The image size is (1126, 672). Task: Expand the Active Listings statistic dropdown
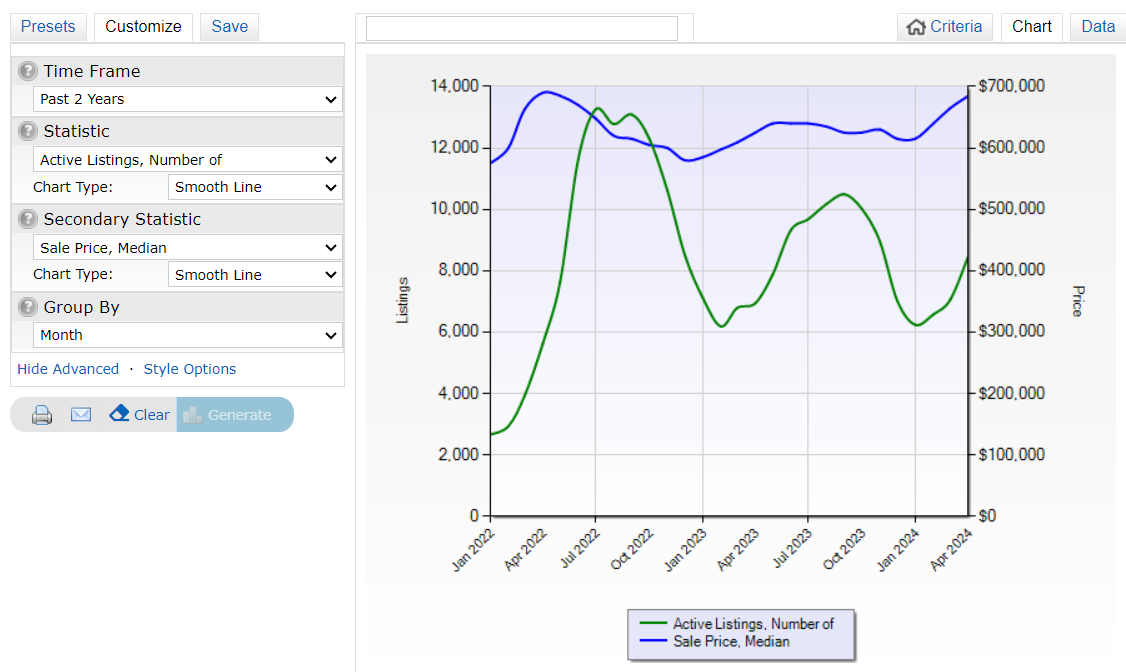(188, 160)
